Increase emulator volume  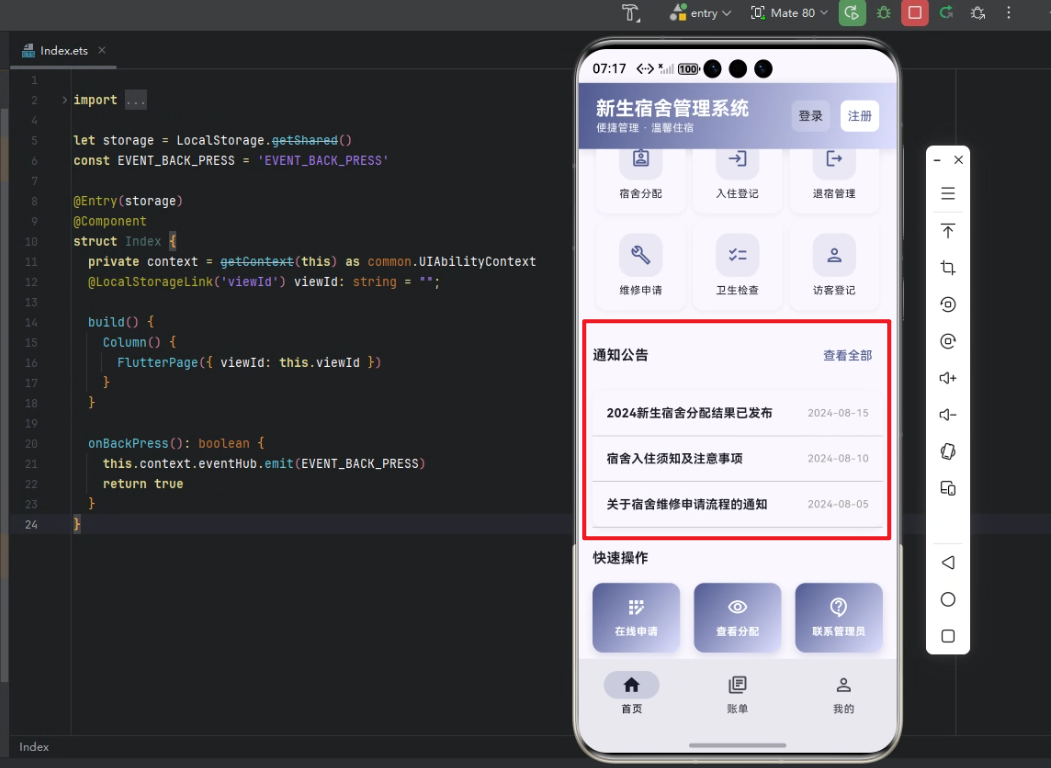point(948,378)
